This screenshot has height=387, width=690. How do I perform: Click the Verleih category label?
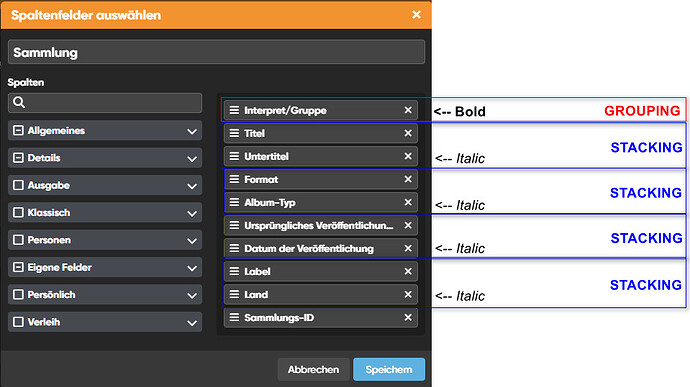(x=44, y=322)
